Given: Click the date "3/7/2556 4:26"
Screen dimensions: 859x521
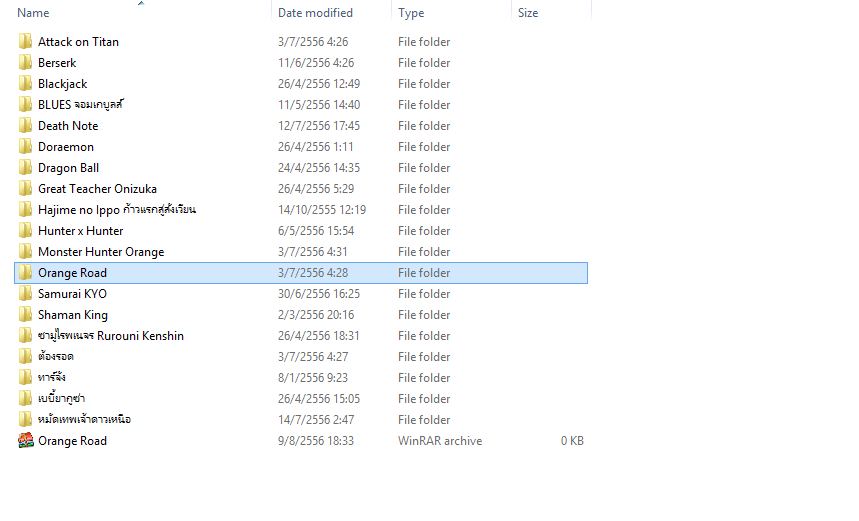Looking at the screenshot, I should point(313,42).
